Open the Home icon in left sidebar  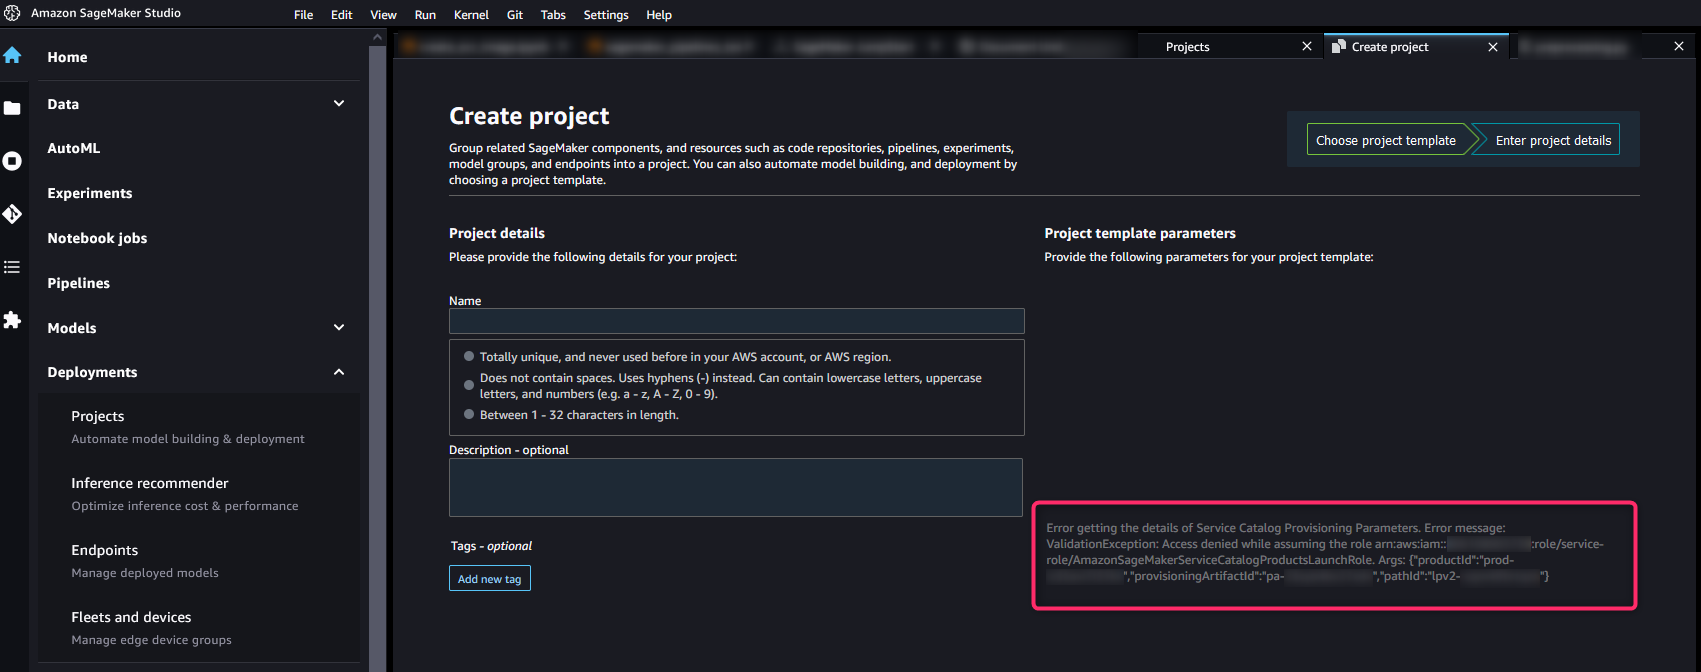coord(12,56)
